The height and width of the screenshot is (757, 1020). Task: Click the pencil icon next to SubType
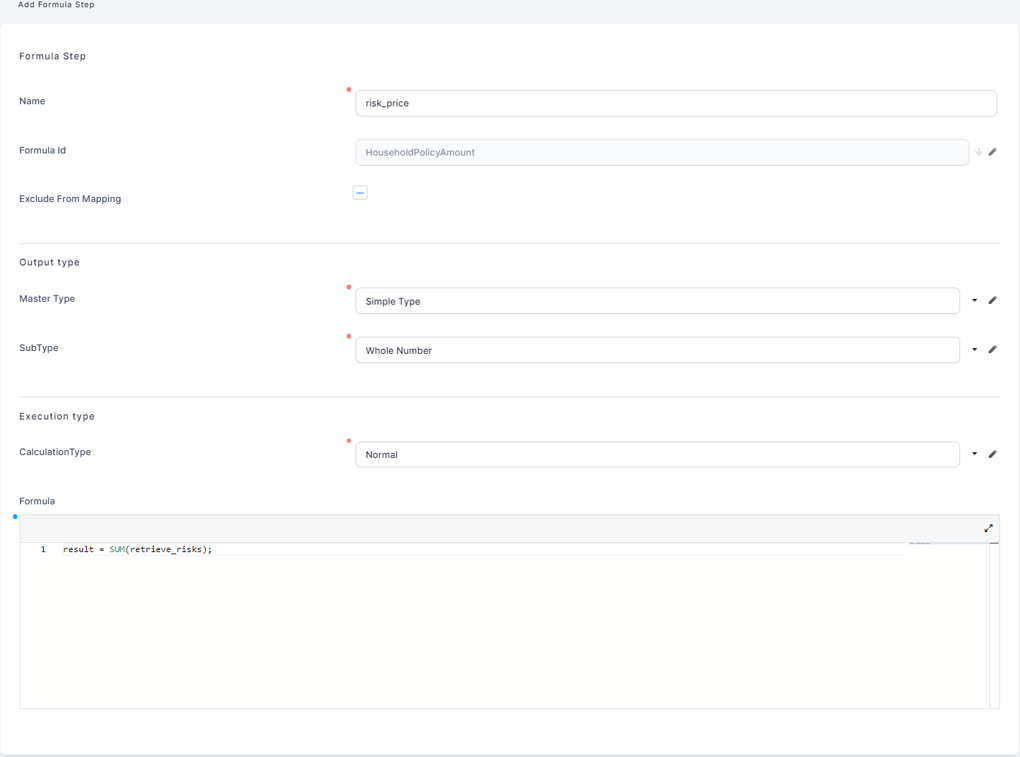(992, 350)
